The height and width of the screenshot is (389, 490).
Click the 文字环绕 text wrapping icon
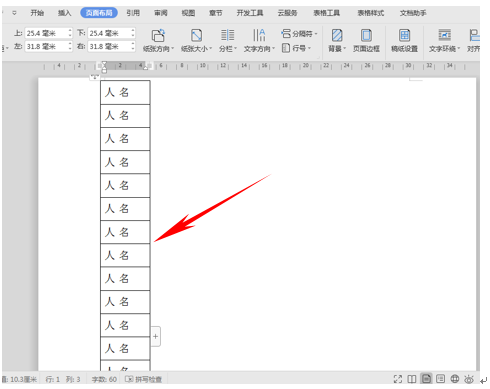tap(445, 35)
